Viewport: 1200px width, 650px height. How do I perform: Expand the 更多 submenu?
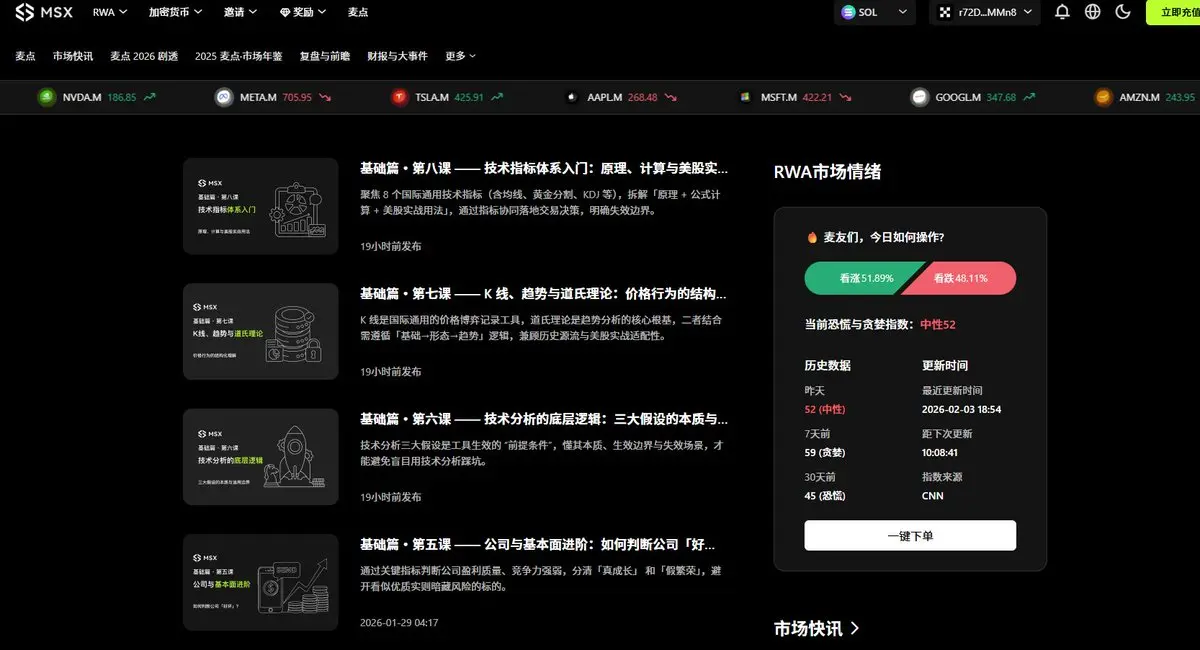460,56
